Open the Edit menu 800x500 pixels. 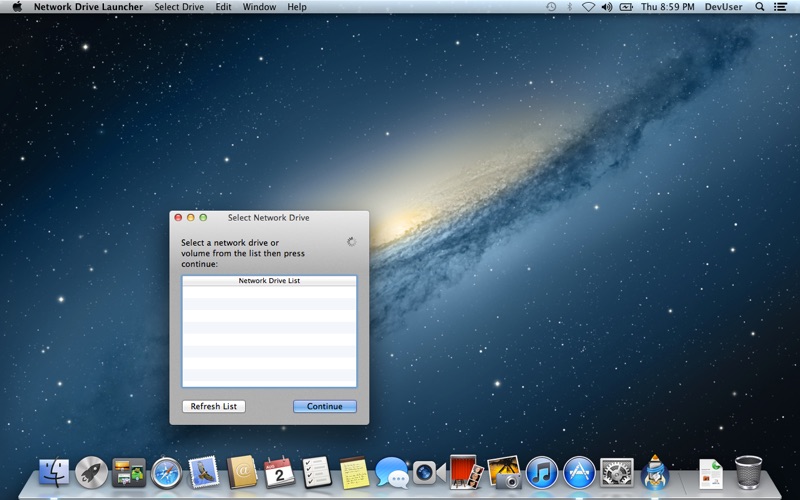pyautogui.click(x=223, y=7)
